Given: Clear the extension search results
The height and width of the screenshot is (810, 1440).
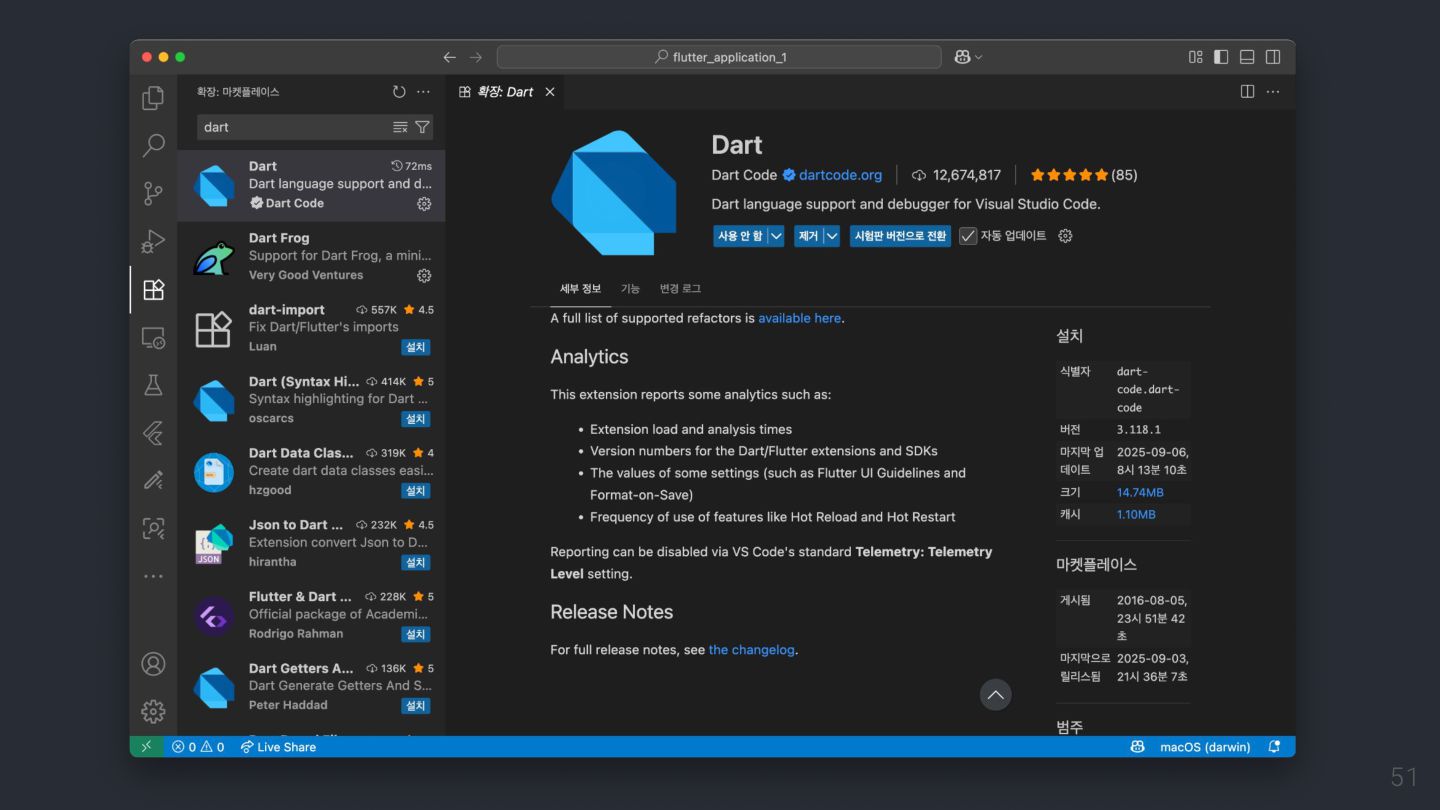Looking at the screenshot, I should [x=400, y=127].
